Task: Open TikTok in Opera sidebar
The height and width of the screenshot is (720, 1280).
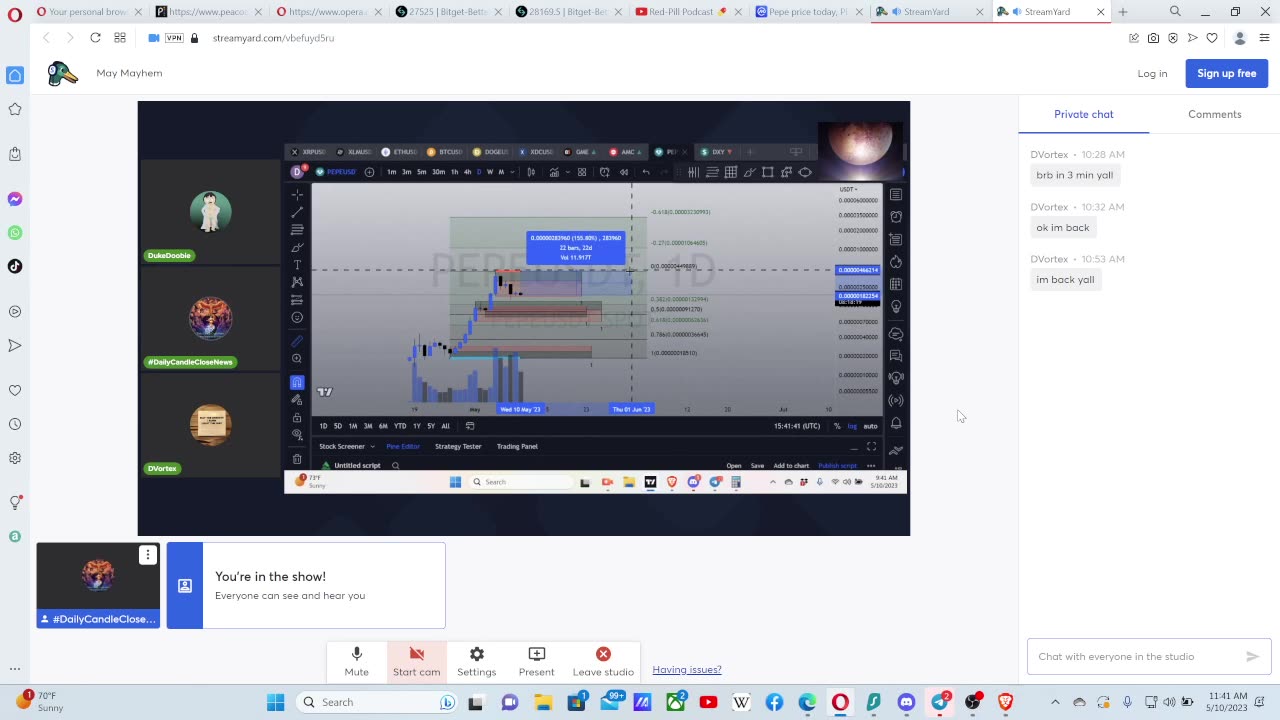Action: 15,266
